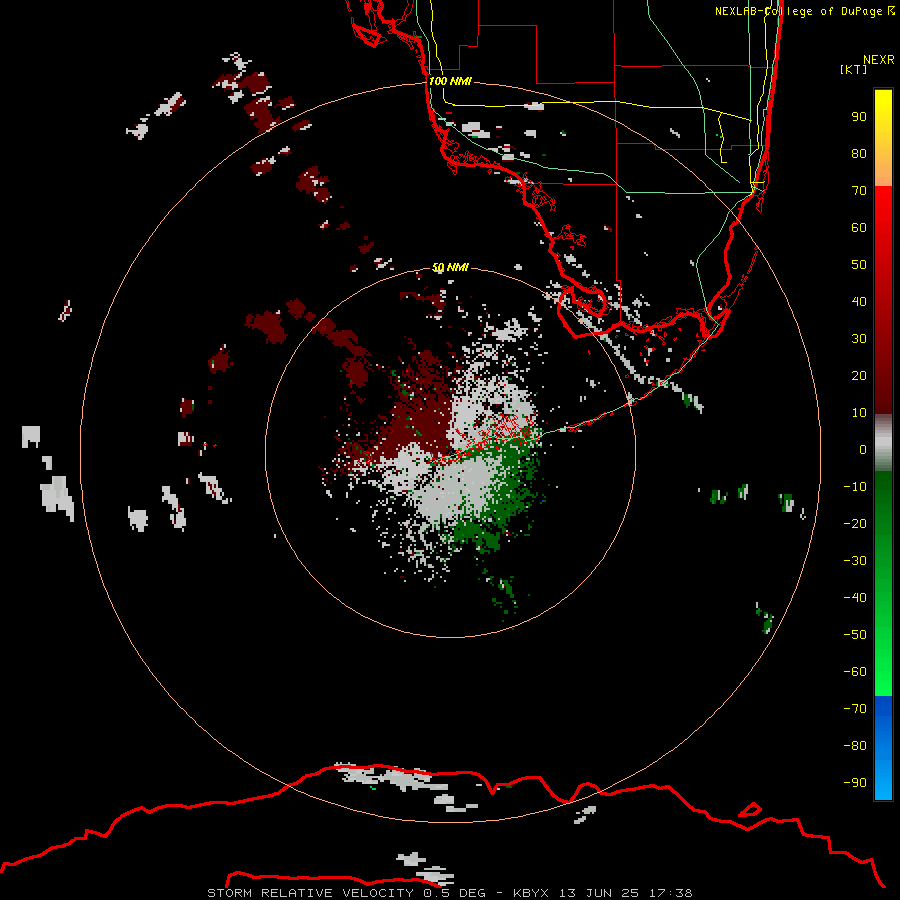Image resolution: width=900 pixels, height=900 pixels.
Task: Click the "-30" value on the velocity scale
Action: tap(855, 561)
